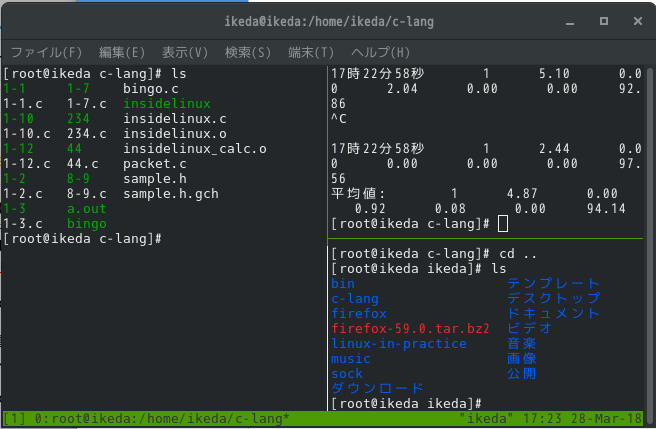Click insidelinux.c file name
The height and width of the screenshot is (429, 656).
pos(174,118)
